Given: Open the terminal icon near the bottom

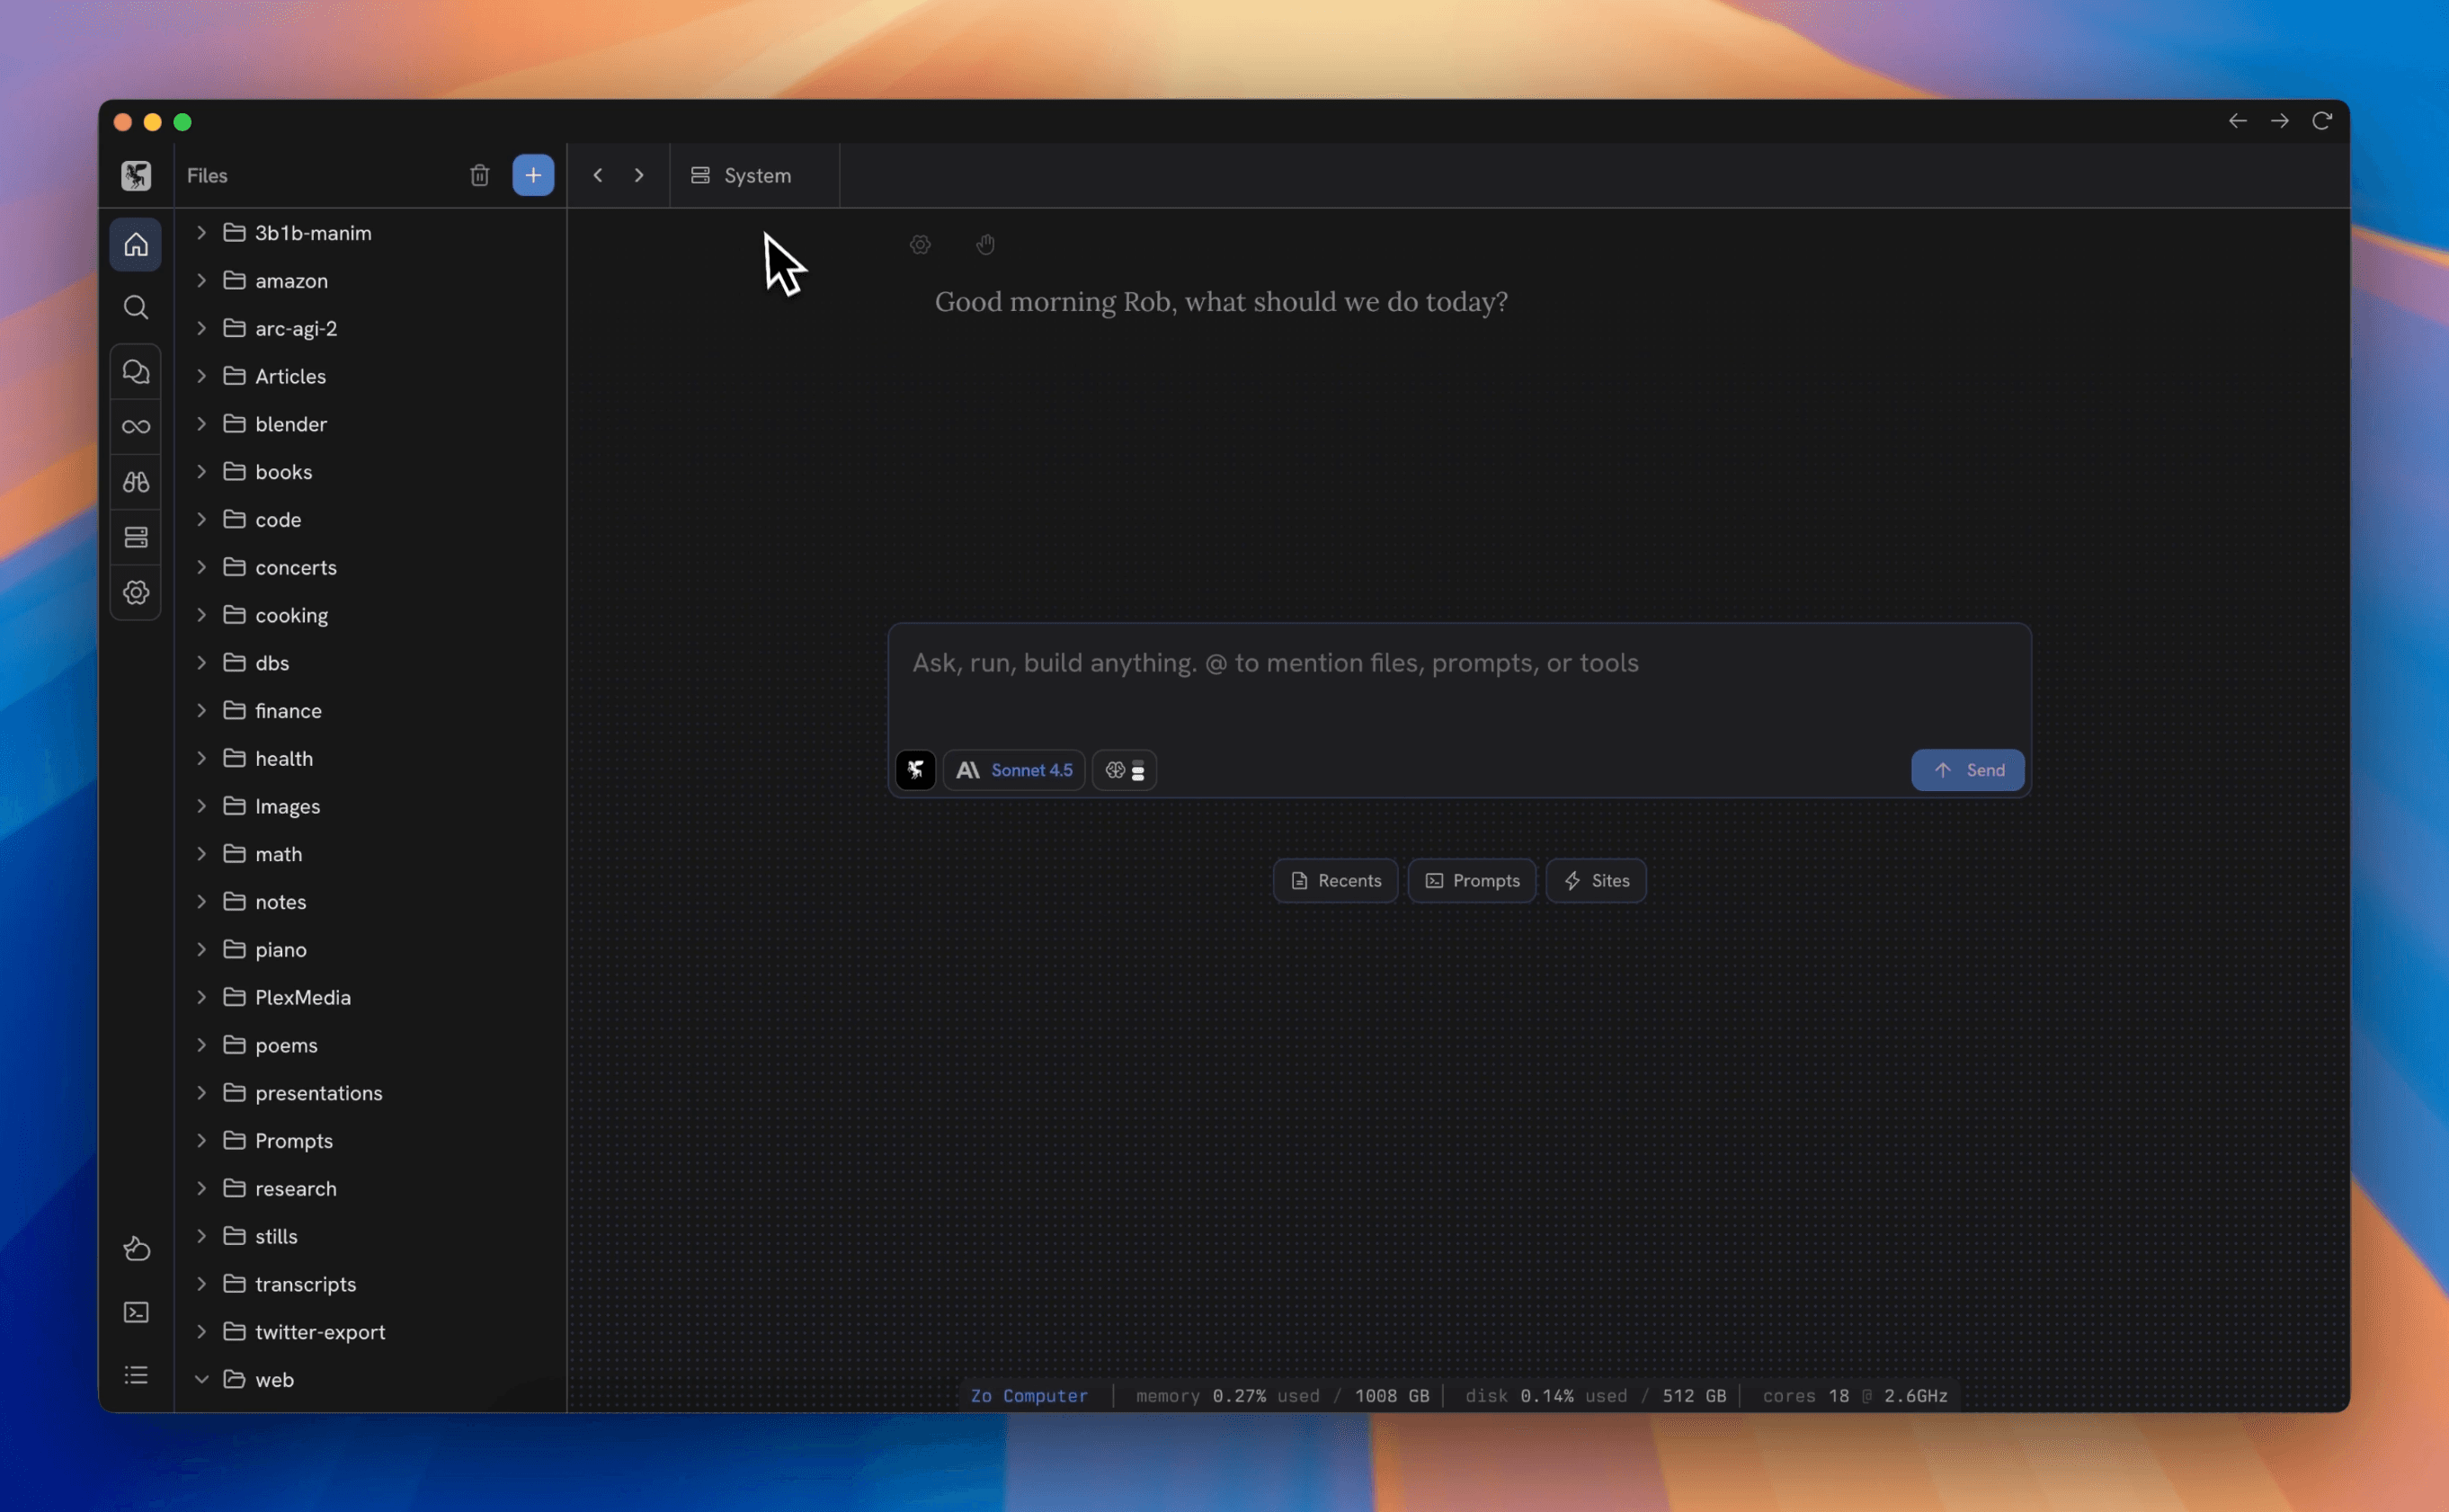Looking at the screenshot, I should (x=136, y=1312).
